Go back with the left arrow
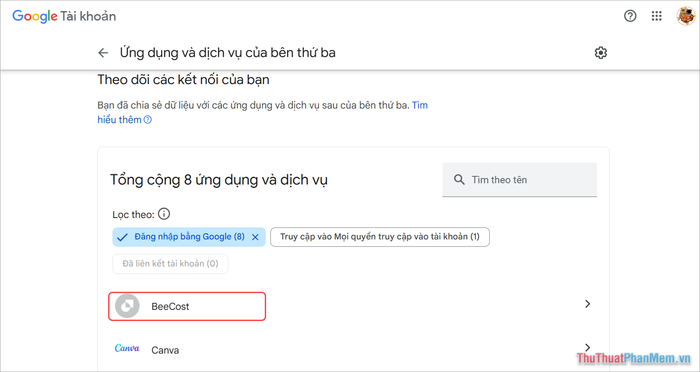The image size is (700, 372). point(103,53)
